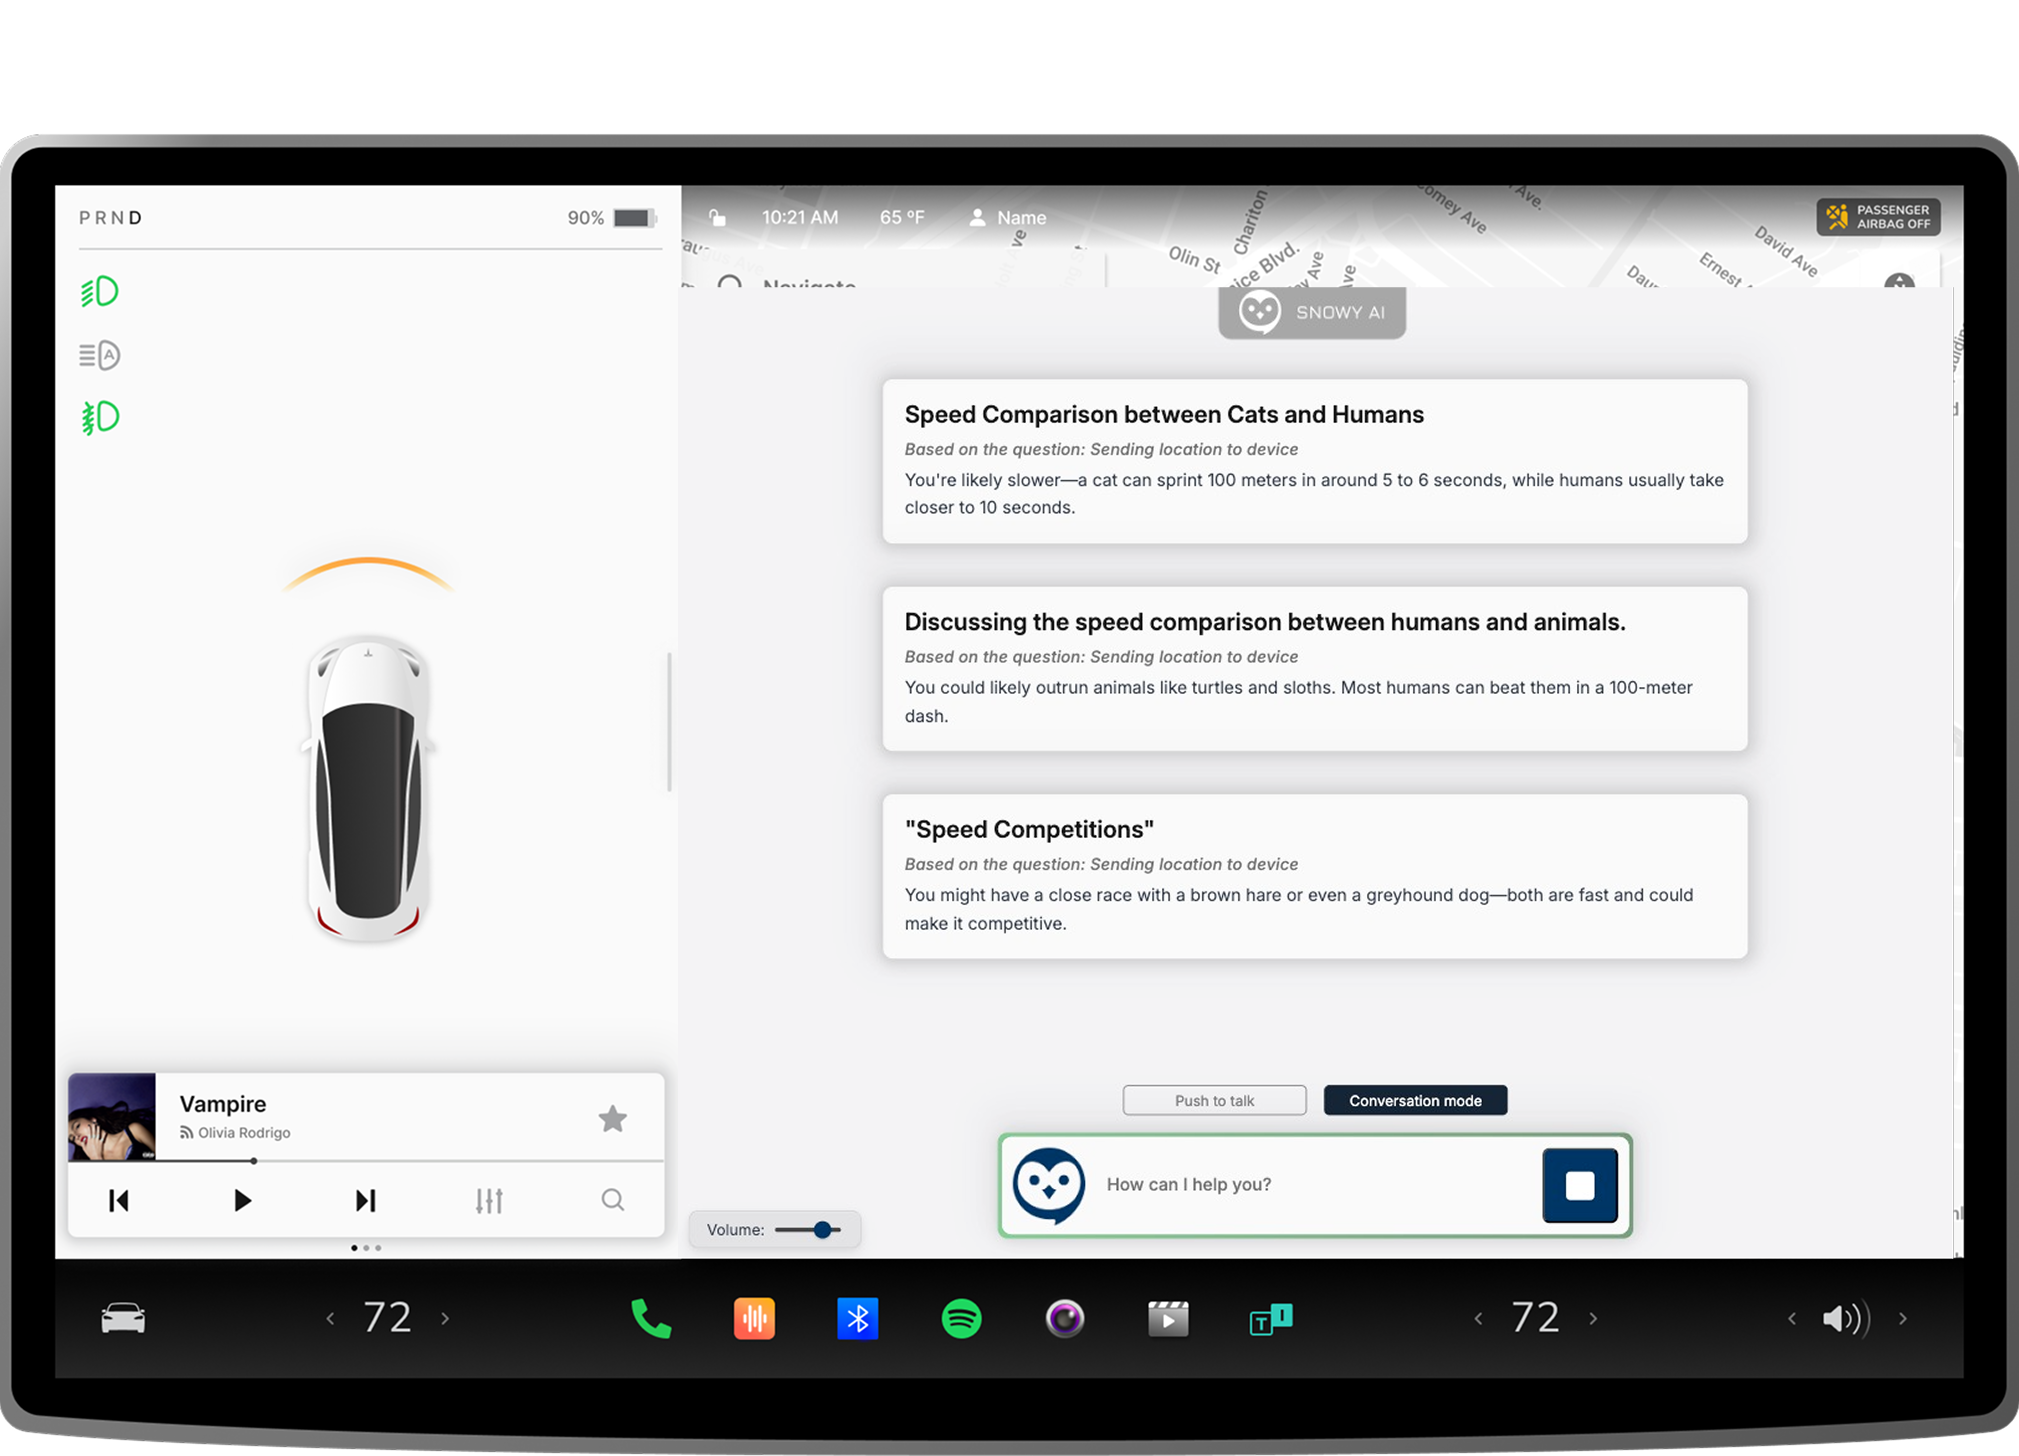Viewport: 2019px width, 1456px height.
Task: Launch Spotify from the bottom bar
Action: 961,1318
